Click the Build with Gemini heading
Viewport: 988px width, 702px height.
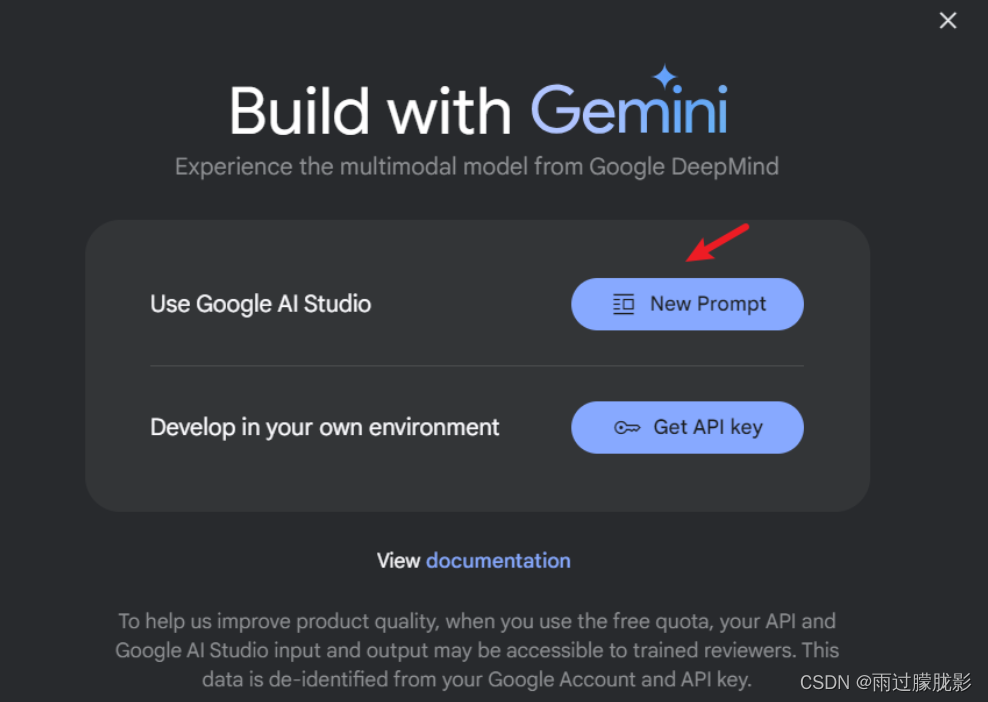[x=477, y=110]
